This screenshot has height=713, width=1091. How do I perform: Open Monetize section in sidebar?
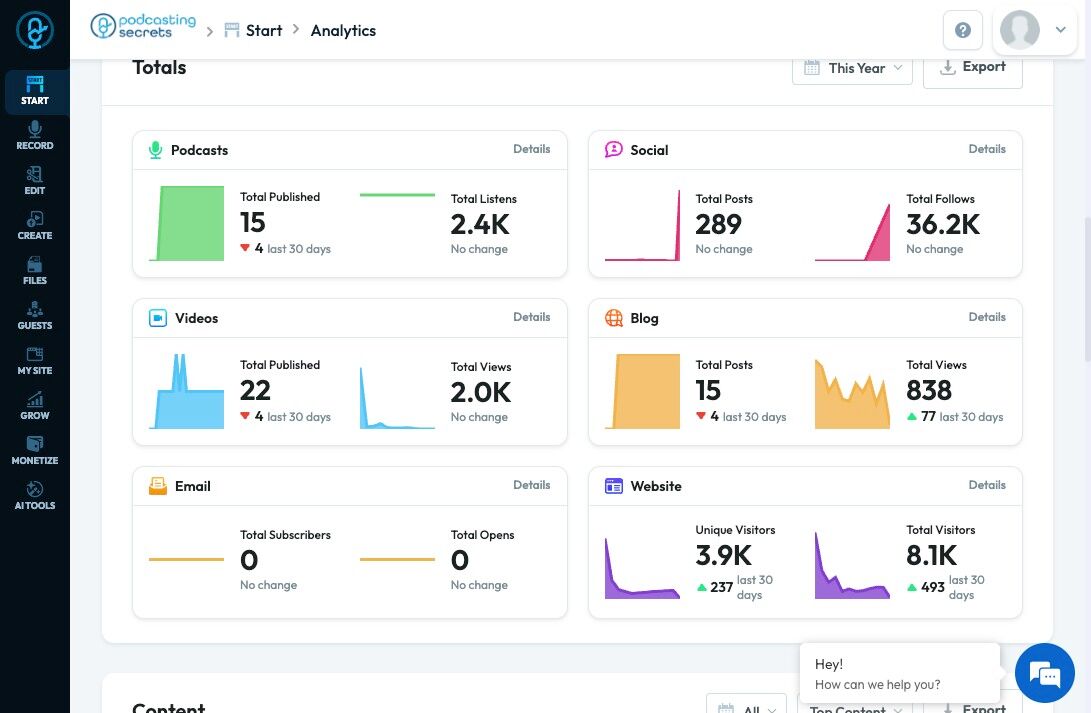pyautogui.click(x=35, y=451)
